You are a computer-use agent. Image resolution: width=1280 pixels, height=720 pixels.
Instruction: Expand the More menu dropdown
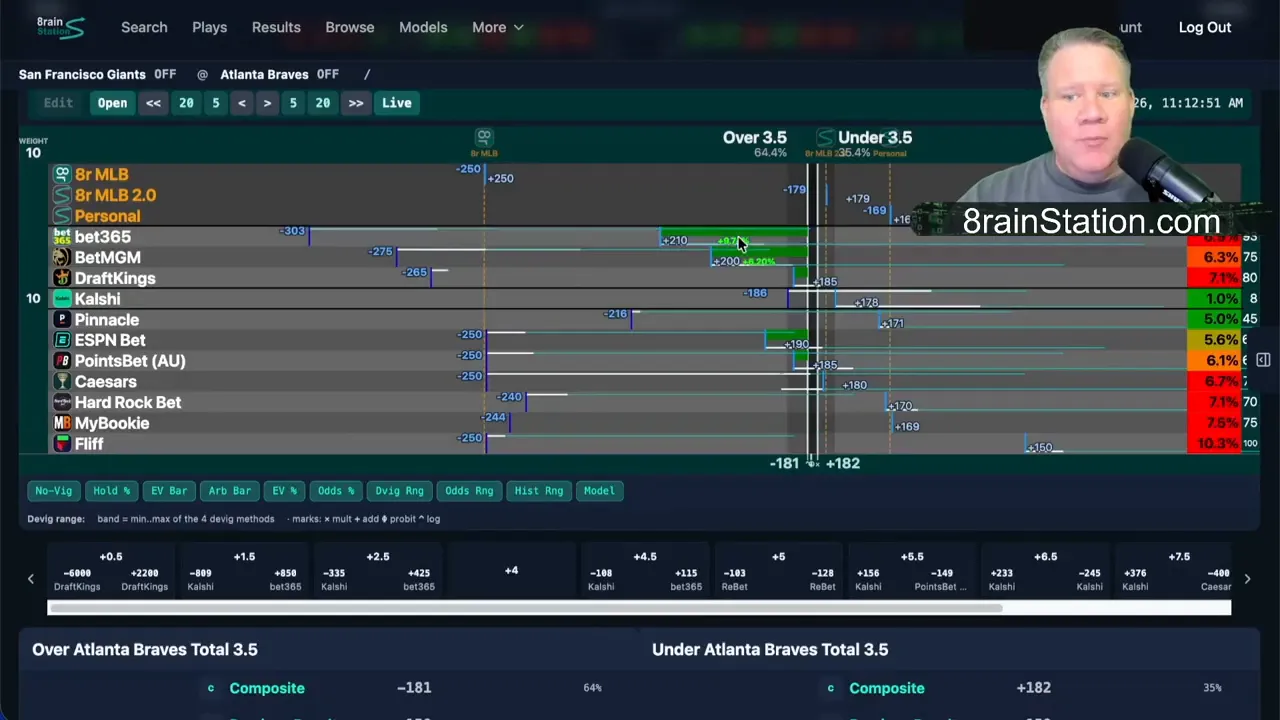[498, 27]
